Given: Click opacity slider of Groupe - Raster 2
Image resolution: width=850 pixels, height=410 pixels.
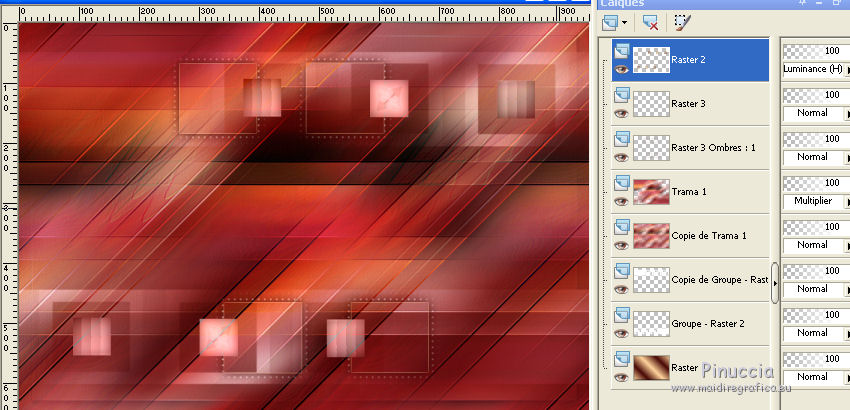Looking at the screenshot, I should point(816,315).
